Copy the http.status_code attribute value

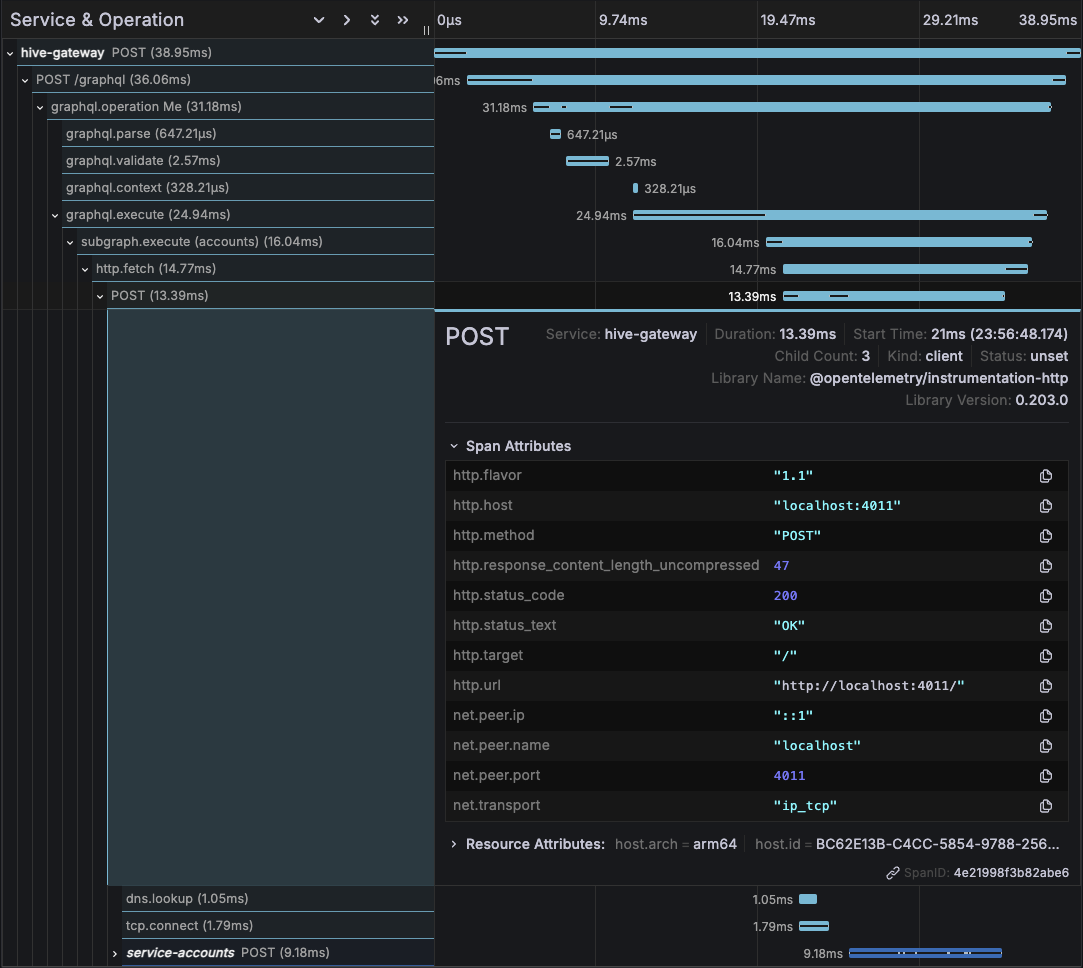pos(1046,595)
